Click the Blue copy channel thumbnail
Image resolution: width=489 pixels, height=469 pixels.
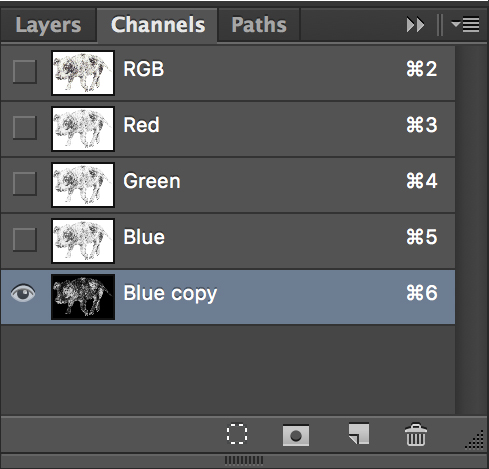point(83,297)
